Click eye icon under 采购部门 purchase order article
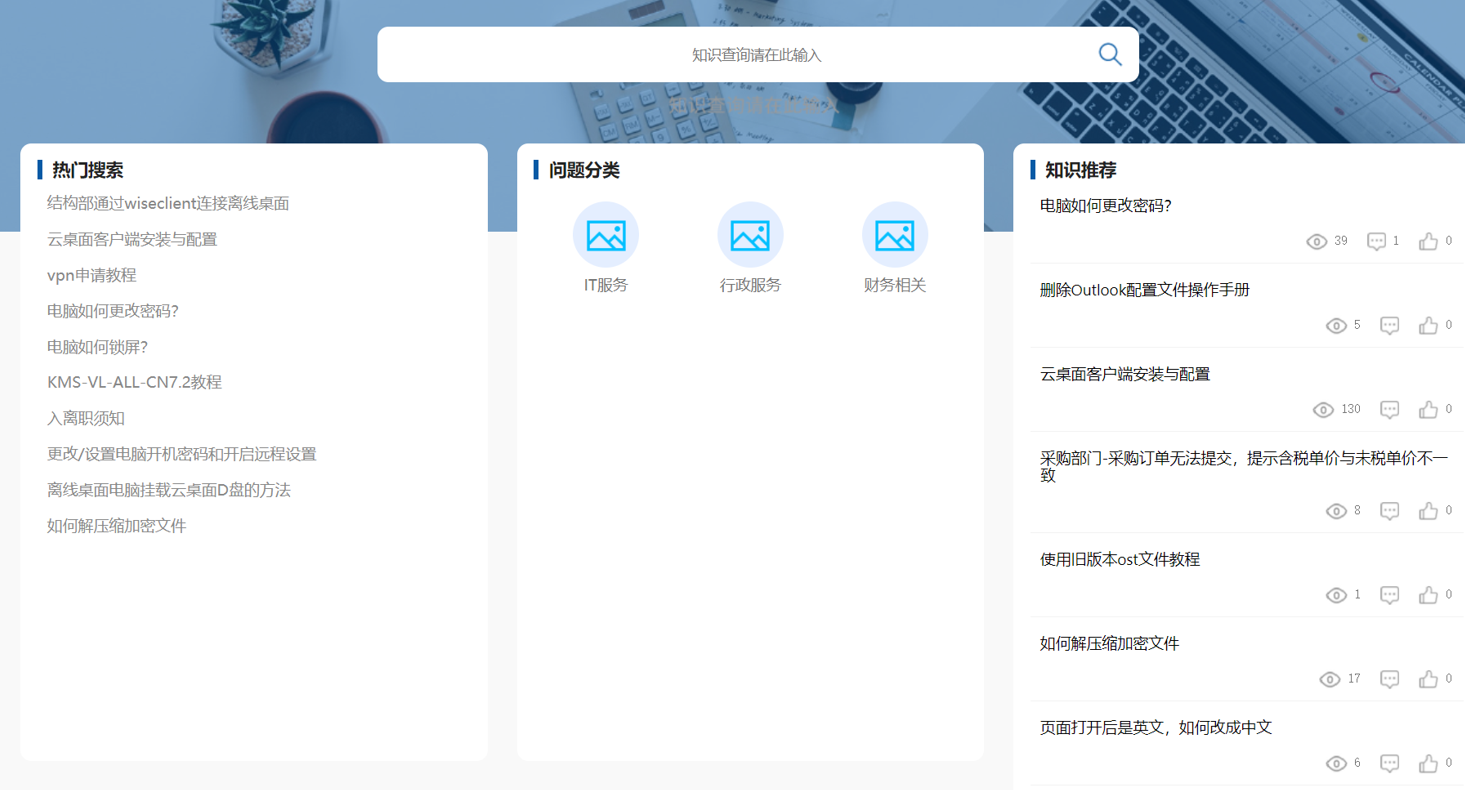This screenshot has height=790, width=1465. pos(1336,511)
